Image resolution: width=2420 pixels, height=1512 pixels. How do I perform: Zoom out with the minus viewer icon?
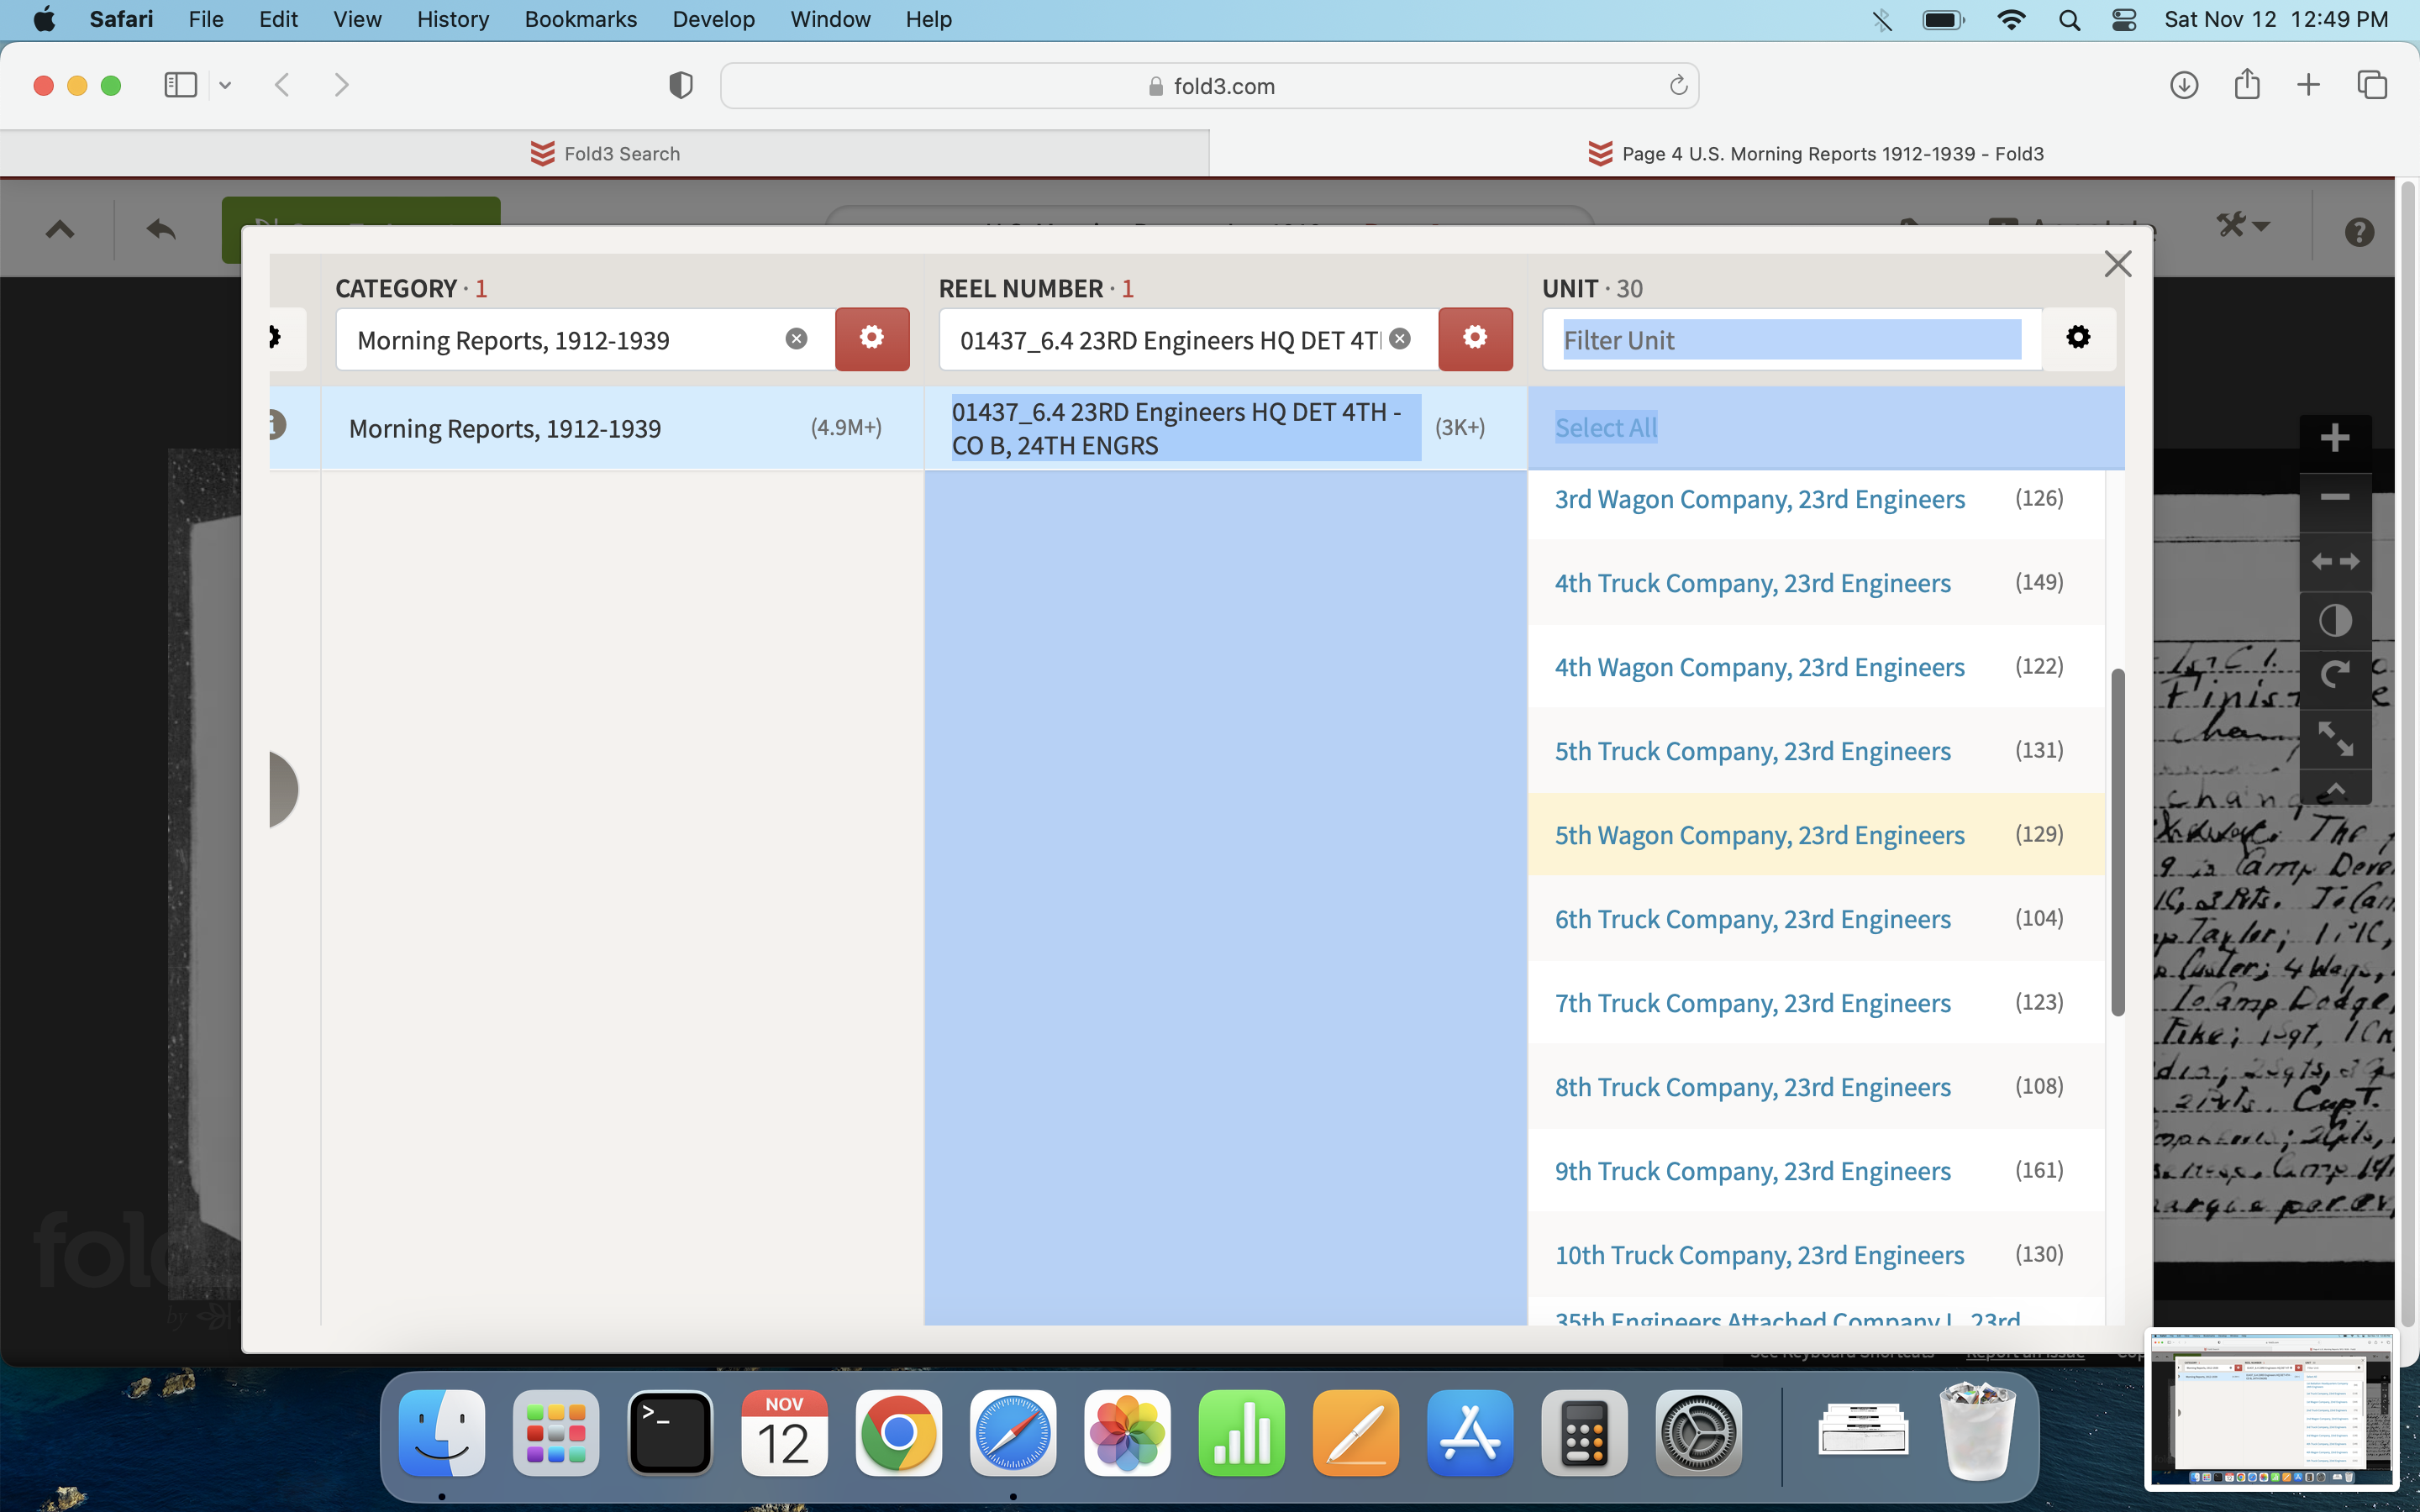point(2334,497)
